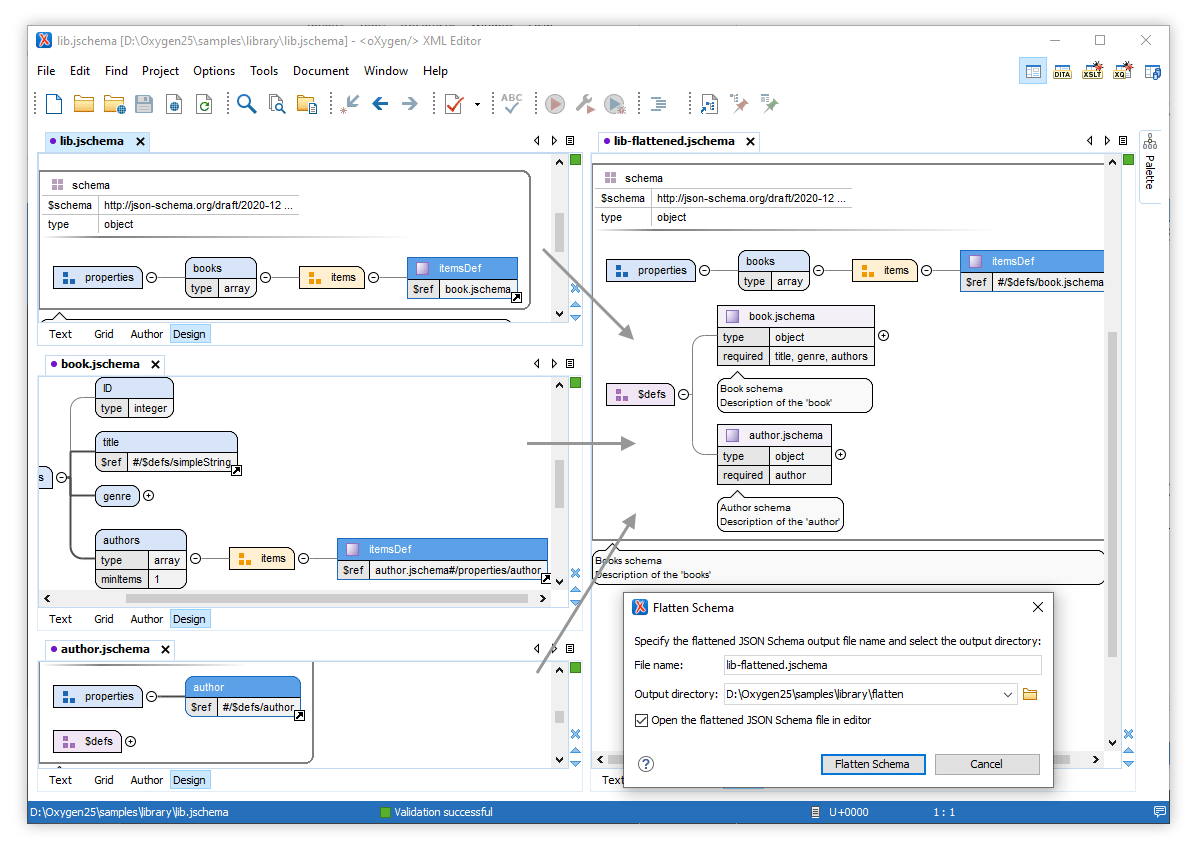Screen dimensions: 1200x850
Task: Click the Open file folder icon
Action: point(83,104)
